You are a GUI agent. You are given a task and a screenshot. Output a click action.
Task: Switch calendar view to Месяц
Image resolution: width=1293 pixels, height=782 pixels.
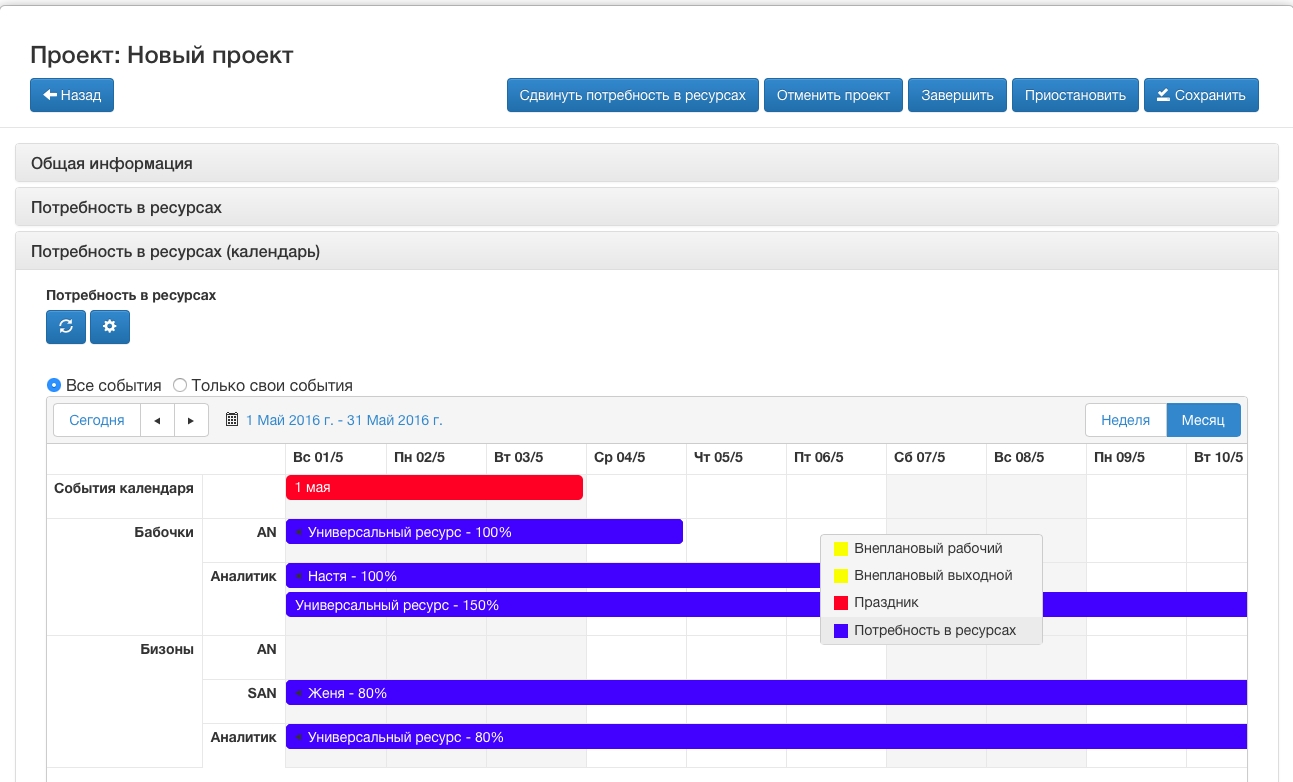(x=1203, y=420)
